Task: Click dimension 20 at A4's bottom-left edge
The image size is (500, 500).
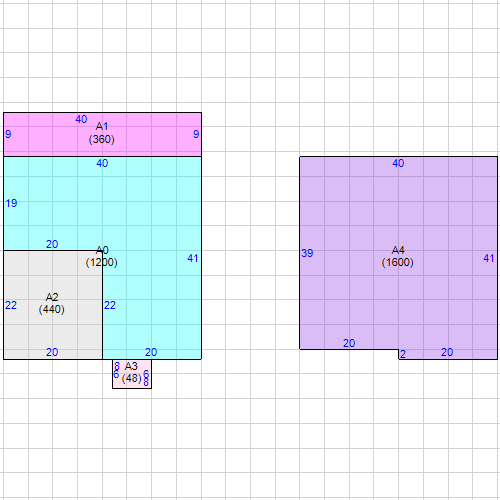Action: tap(349, 343)
